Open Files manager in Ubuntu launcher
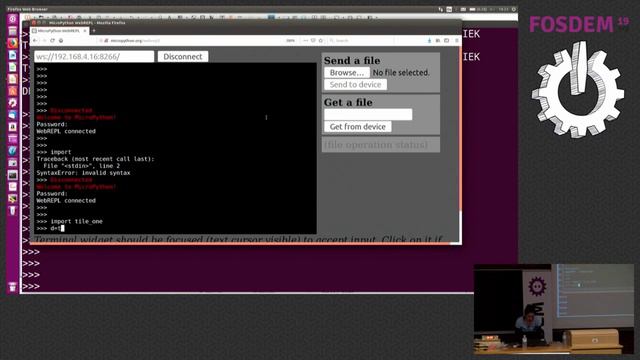This screenshot has width=640, height=360. 13,31
